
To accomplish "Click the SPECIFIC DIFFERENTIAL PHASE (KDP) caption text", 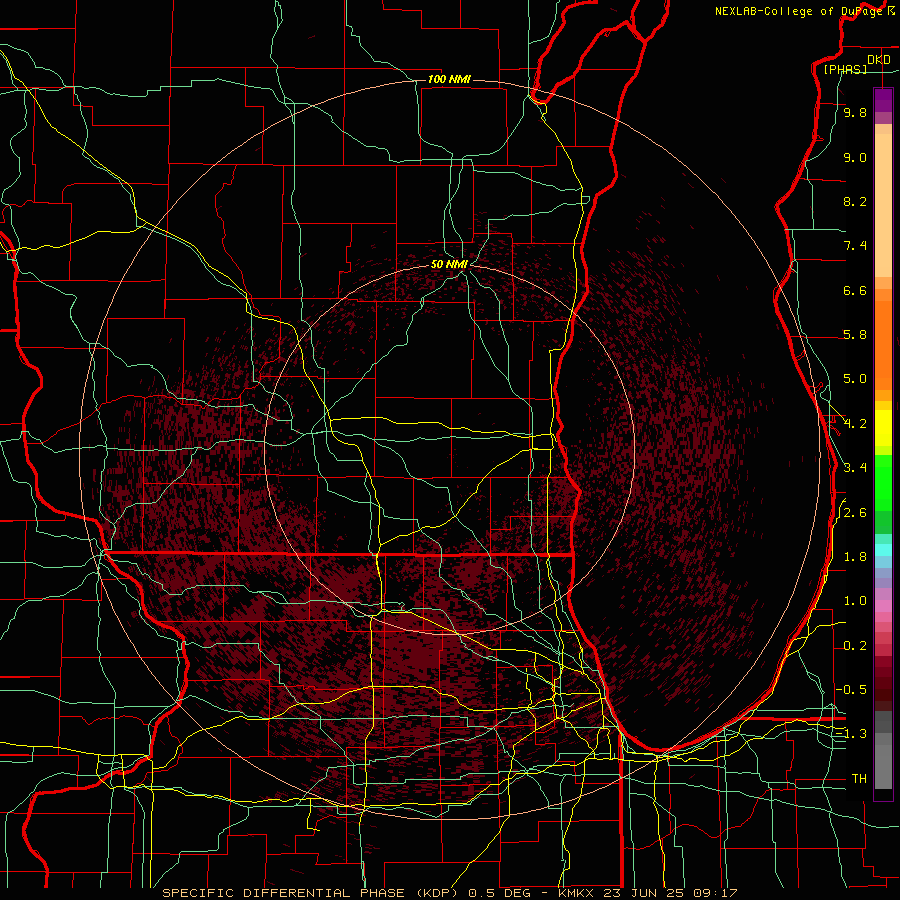I will (312, 893).
